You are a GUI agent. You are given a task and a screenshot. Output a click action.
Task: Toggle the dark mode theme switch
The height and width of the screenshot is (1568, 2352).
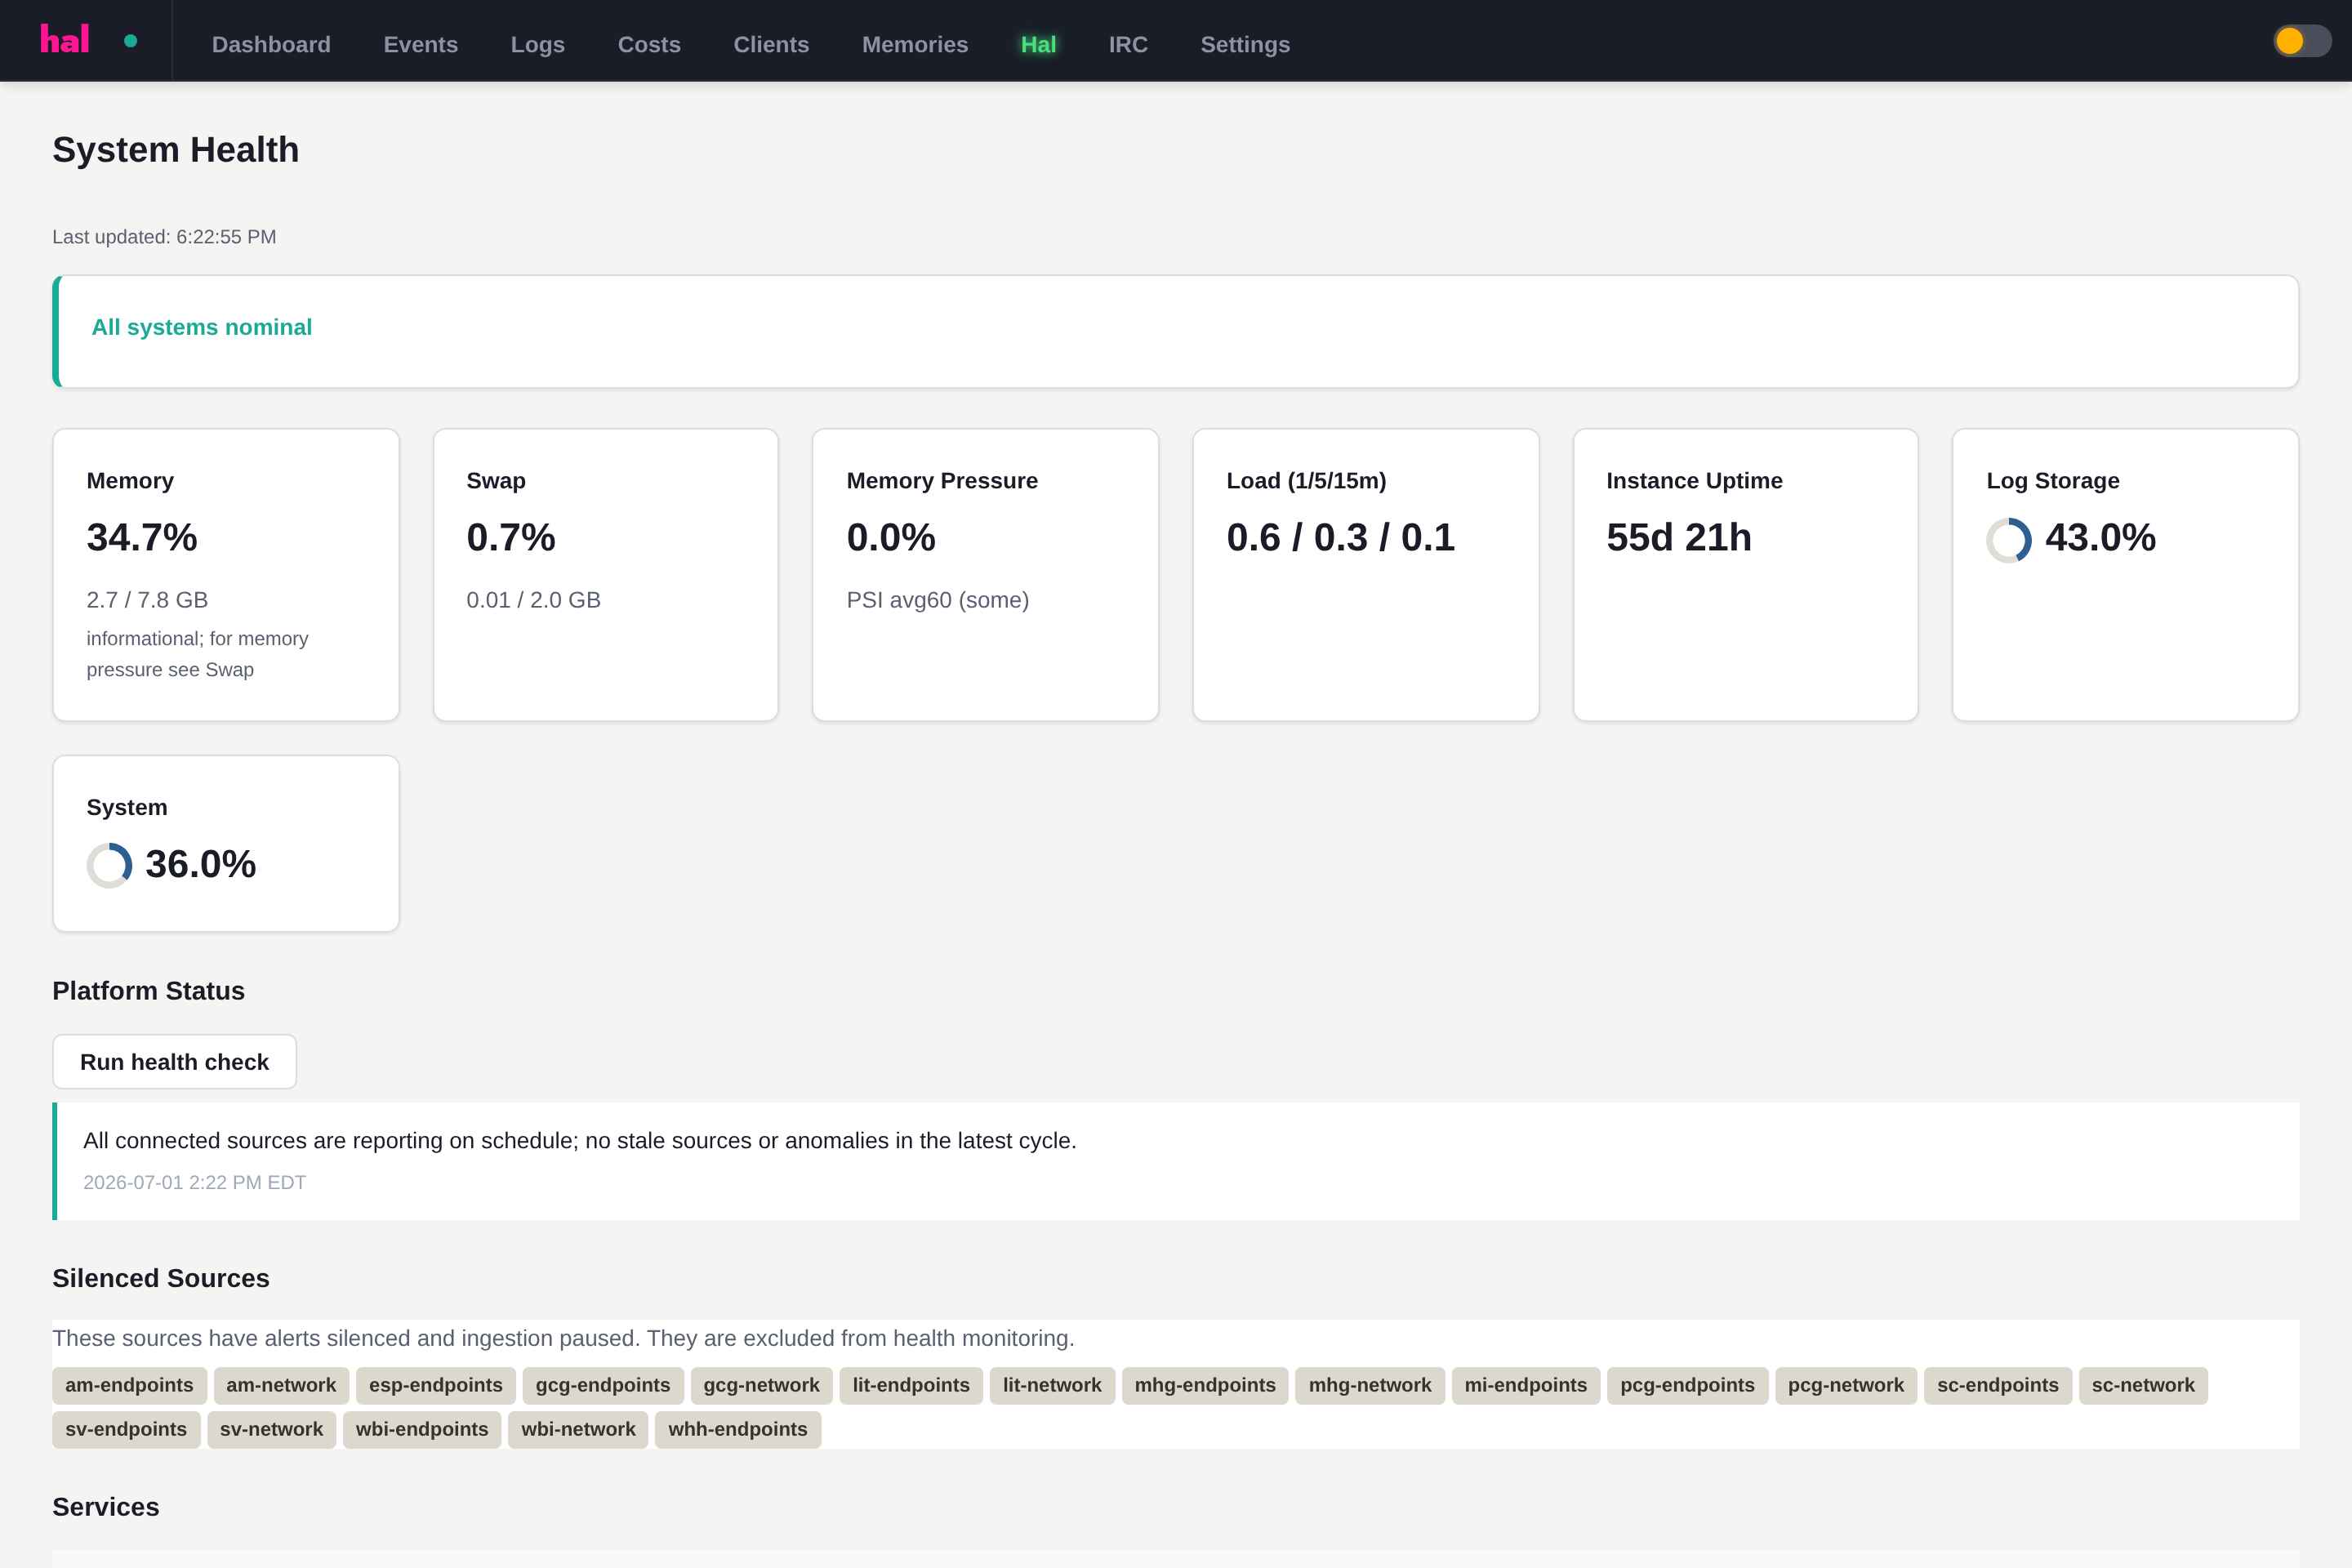tap(2301, 41)
